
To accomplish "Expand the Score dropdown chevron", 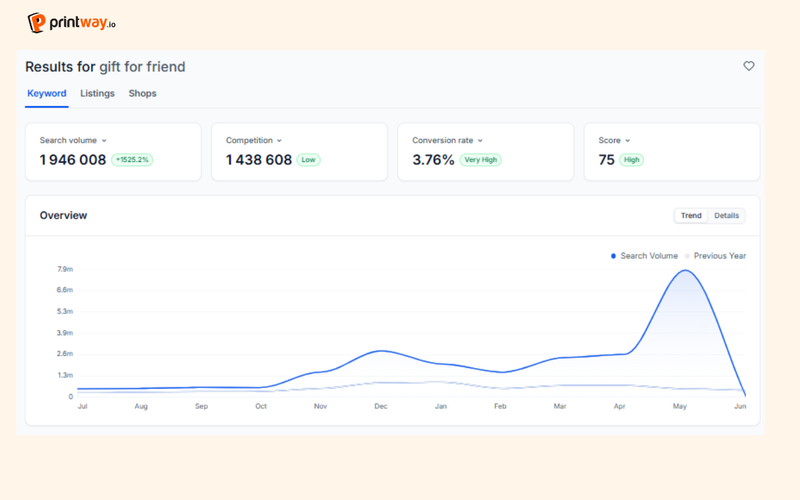I will (628, 141).
